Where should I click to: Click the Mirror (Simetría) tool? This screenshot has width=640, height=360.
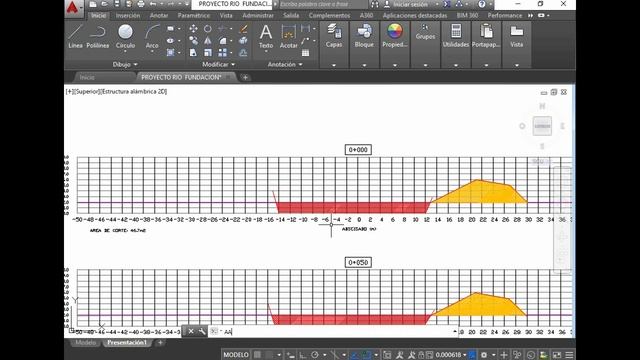pos(208,41)
